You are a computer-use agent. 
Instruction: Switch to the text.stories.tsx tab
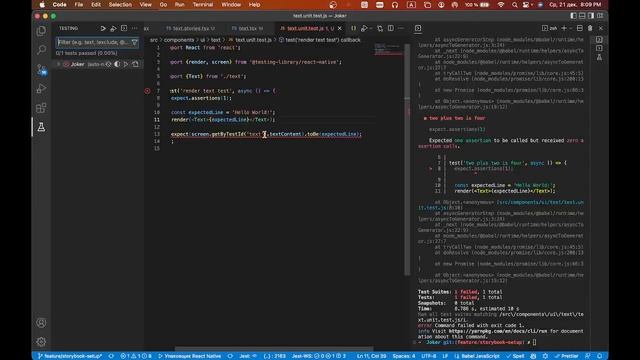coord(190,28)
